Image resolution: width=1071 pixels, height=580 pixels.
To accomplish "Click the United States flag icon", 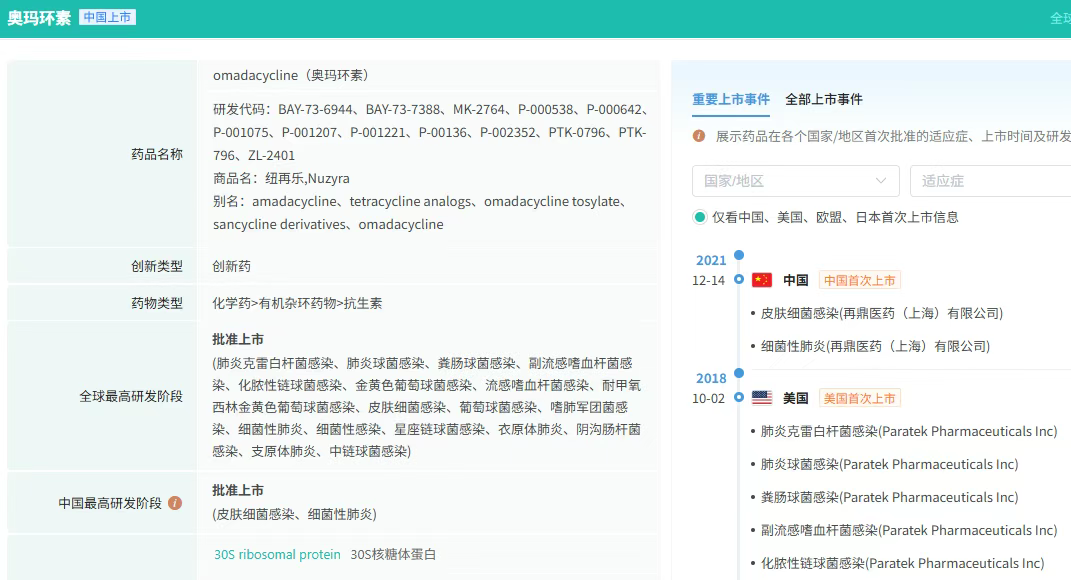I will [x=762, y=398].
